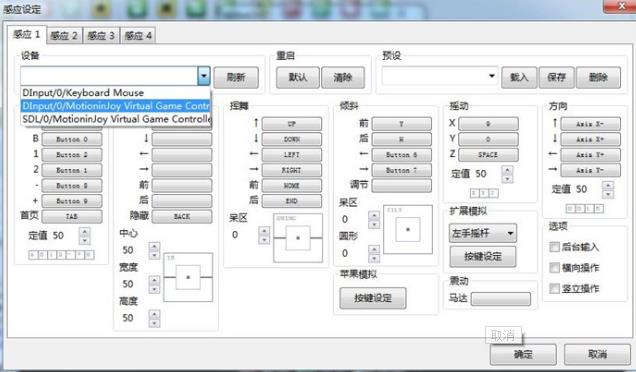
Task: Remap the 挥舞 up key showing UP
Action: tap(292, 124)
